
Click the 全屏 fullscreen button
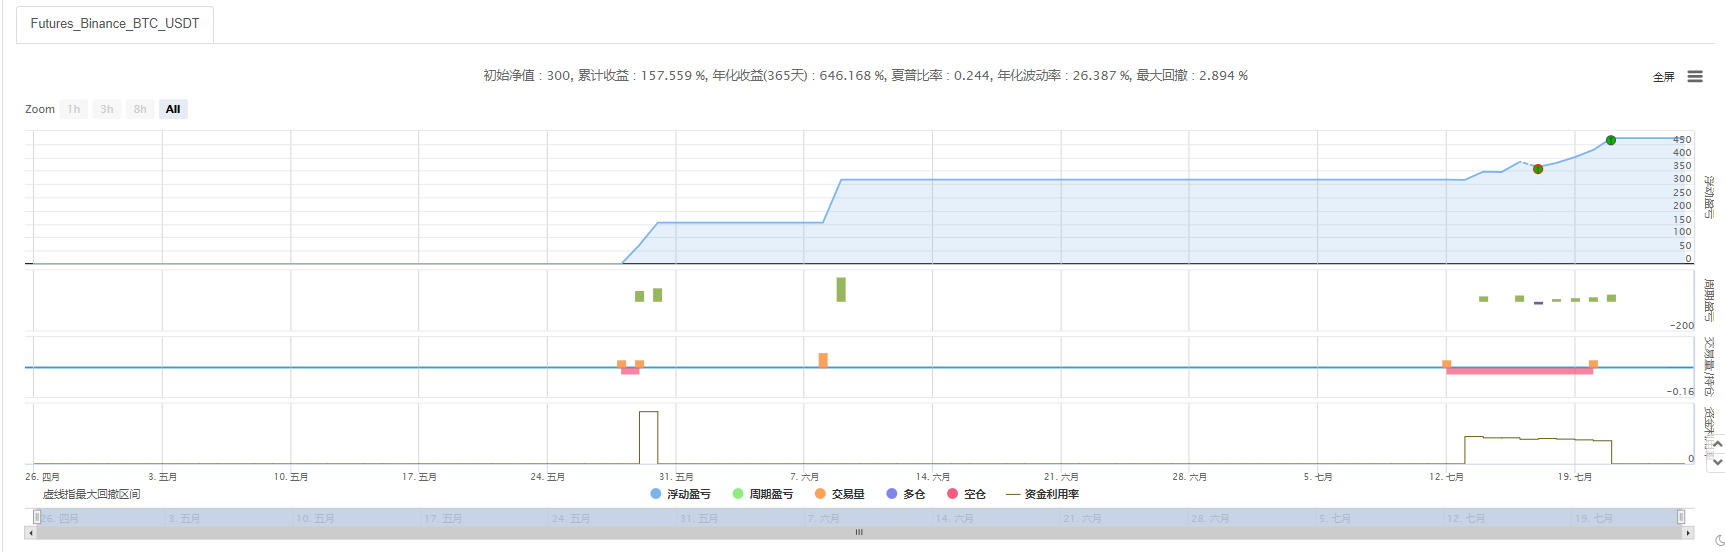click(1663, 77)
